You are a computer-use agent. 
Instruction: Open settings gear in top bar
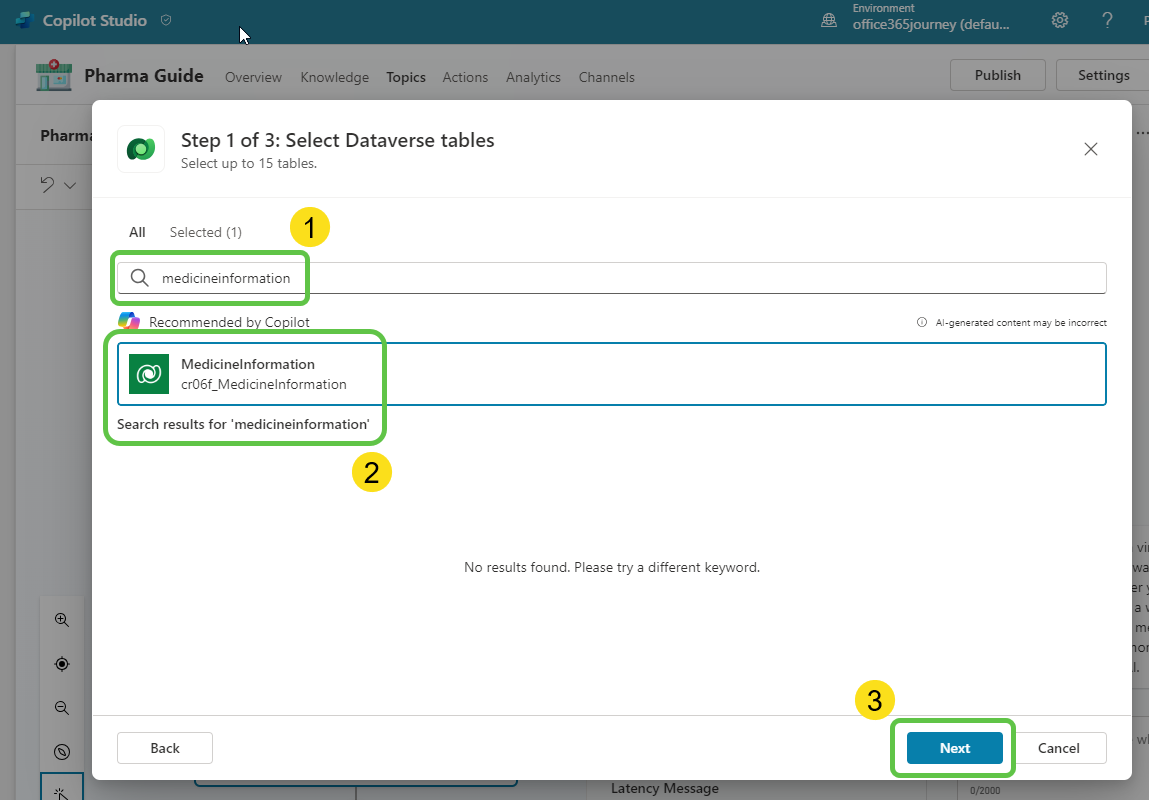1060,21
